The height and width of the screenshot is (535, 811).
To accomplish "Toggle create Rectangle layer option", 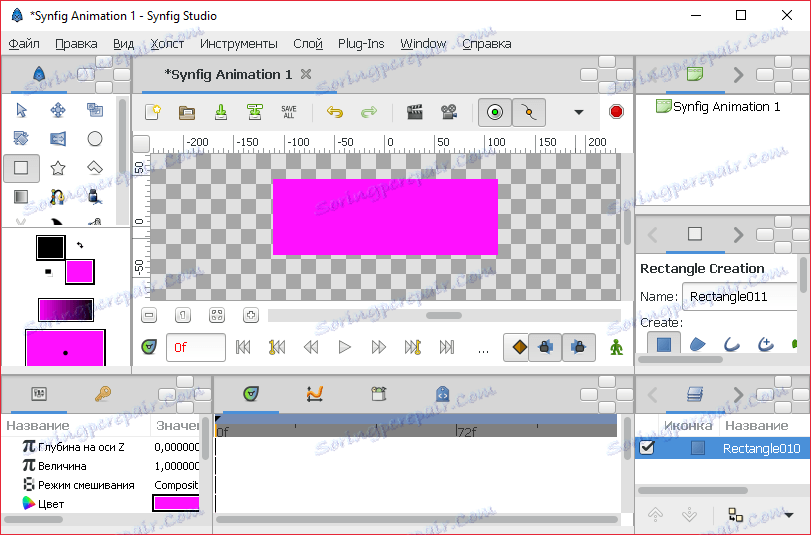I will coord(664,344).
